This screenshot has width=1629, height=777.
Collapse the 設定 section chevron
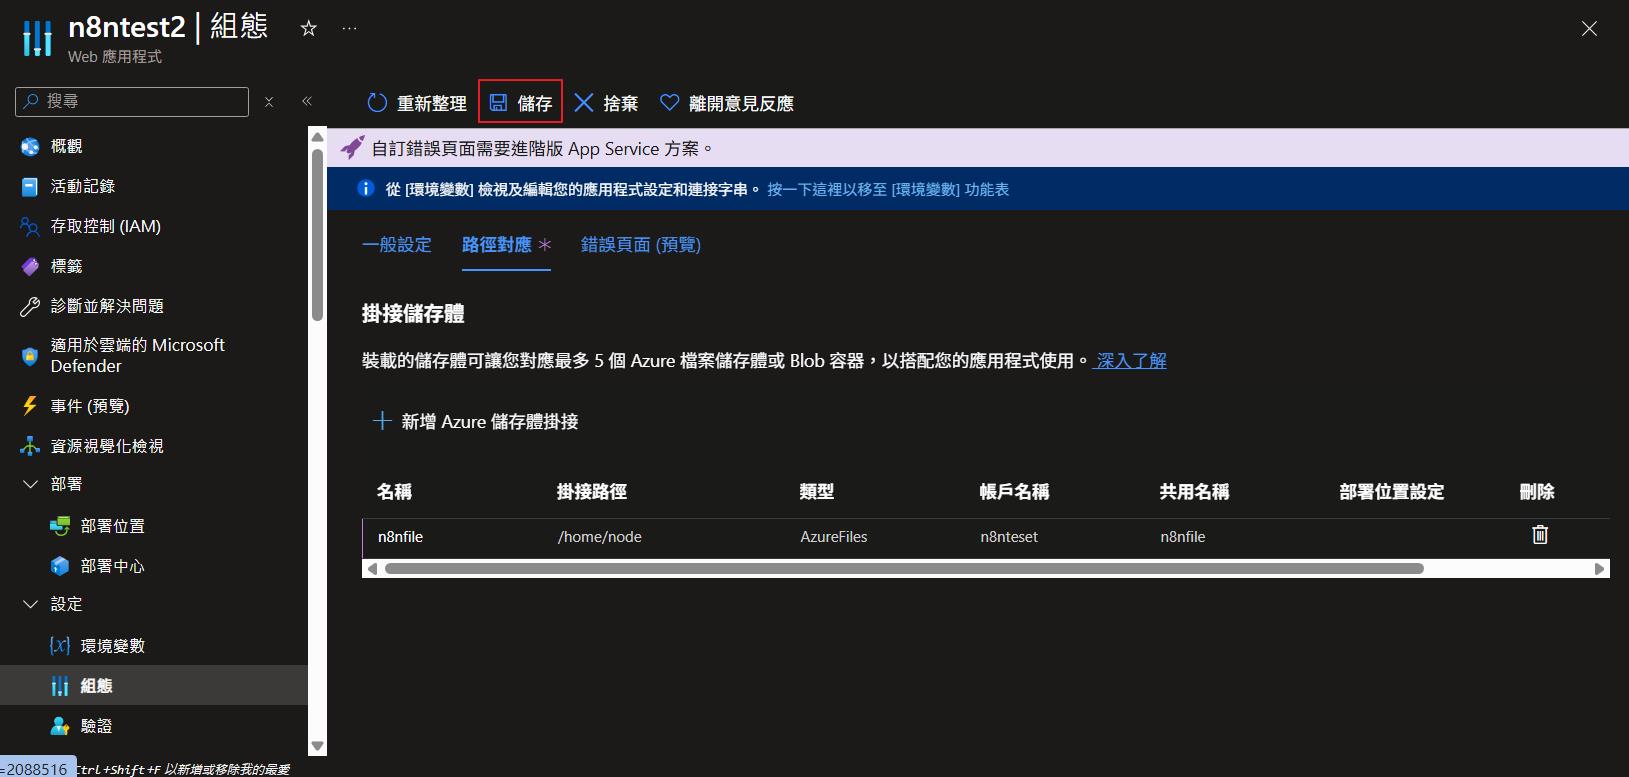click(x=30, y=604)
